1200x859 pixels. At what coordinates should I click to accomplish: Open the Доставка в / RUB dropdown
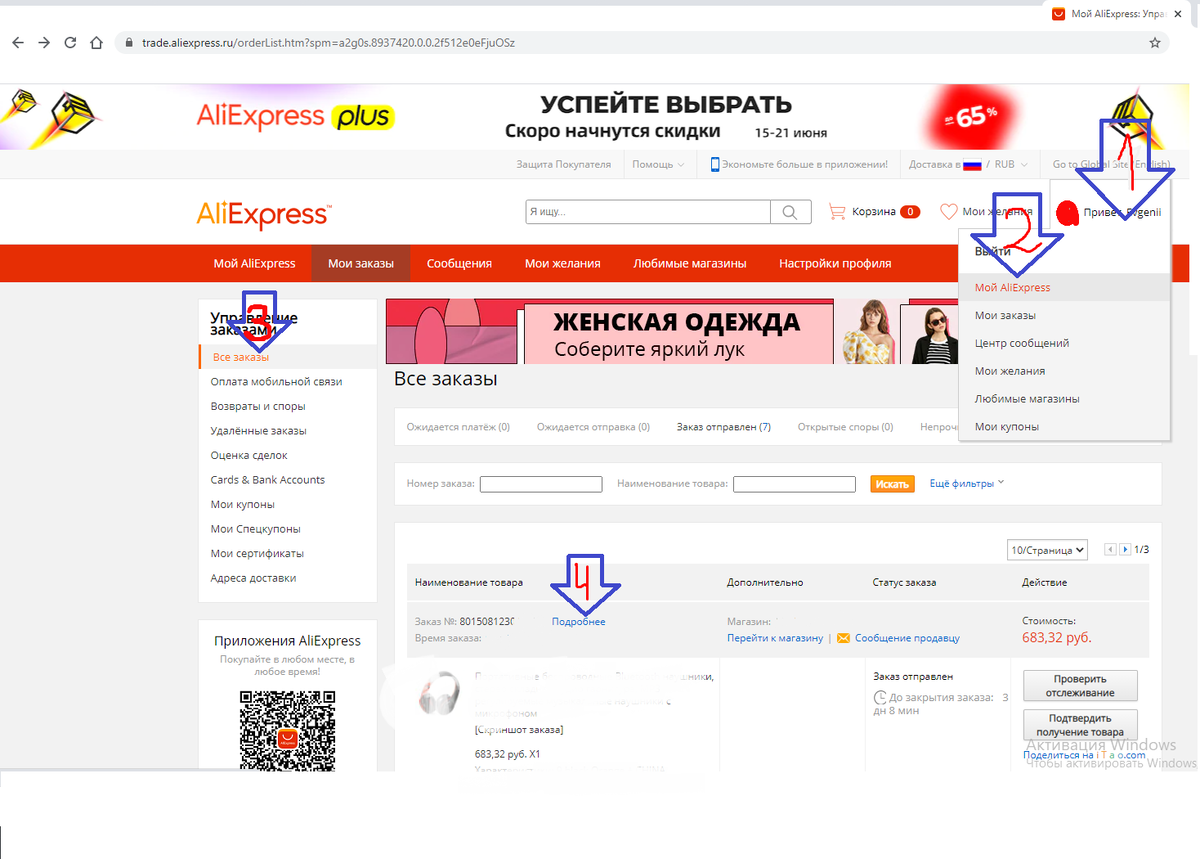(969, 164)
